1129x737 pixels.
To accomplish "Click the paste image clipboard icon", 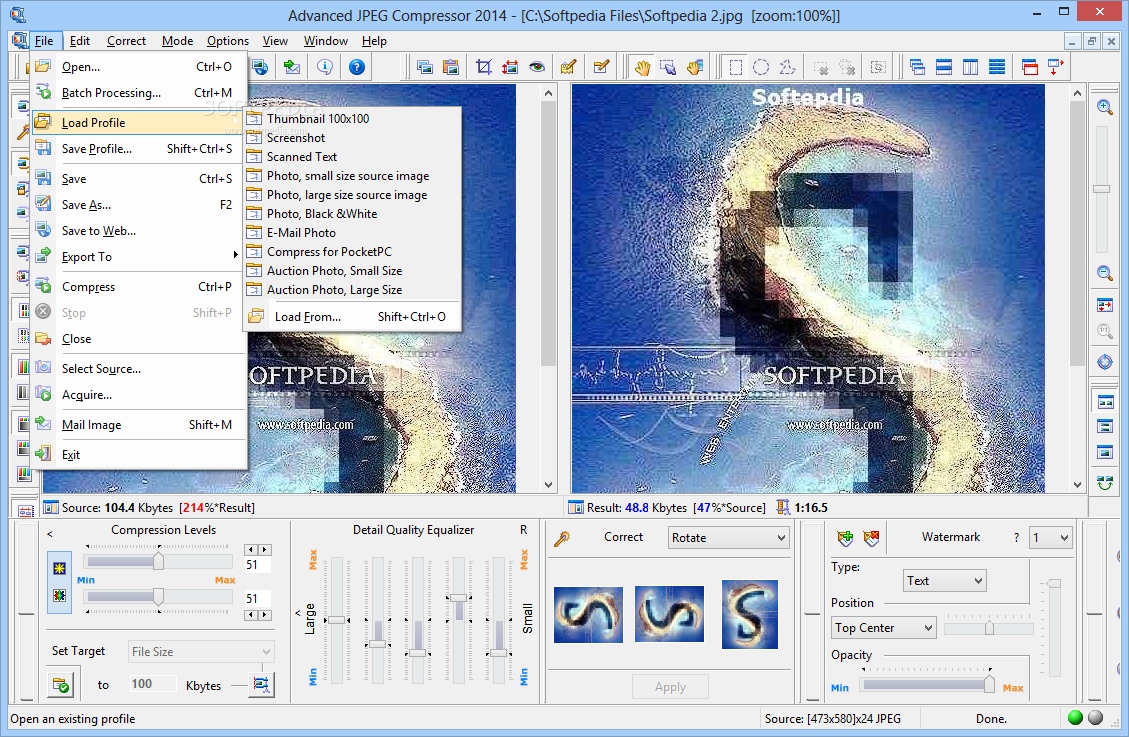I will click(451, 68).
